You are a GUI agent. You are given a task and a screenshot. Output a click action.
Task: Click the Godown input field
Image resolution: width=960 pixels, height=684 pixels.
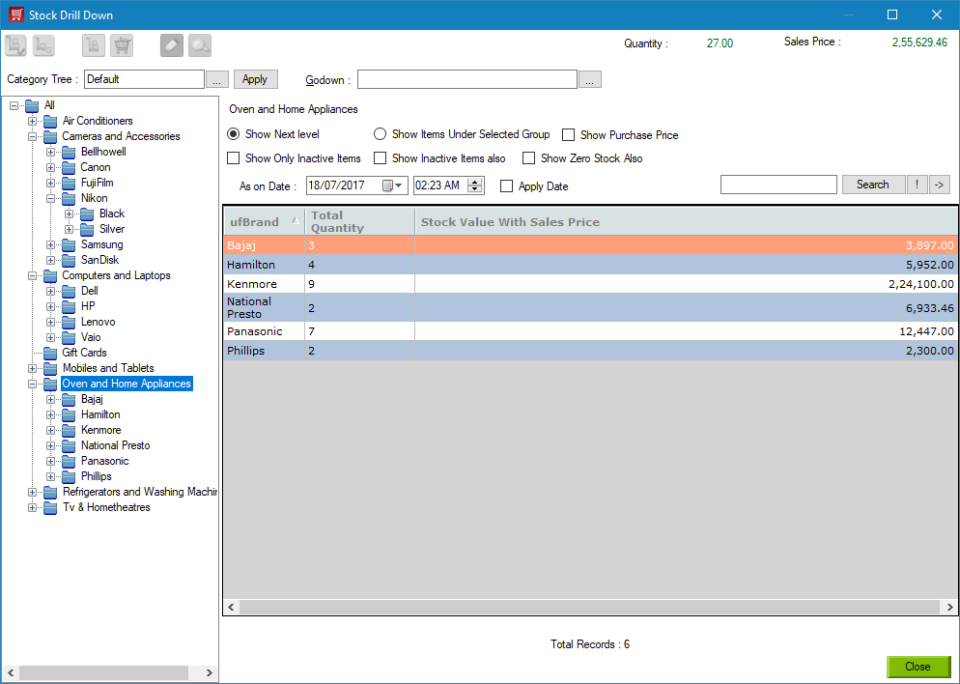click(x=467, y=79)
